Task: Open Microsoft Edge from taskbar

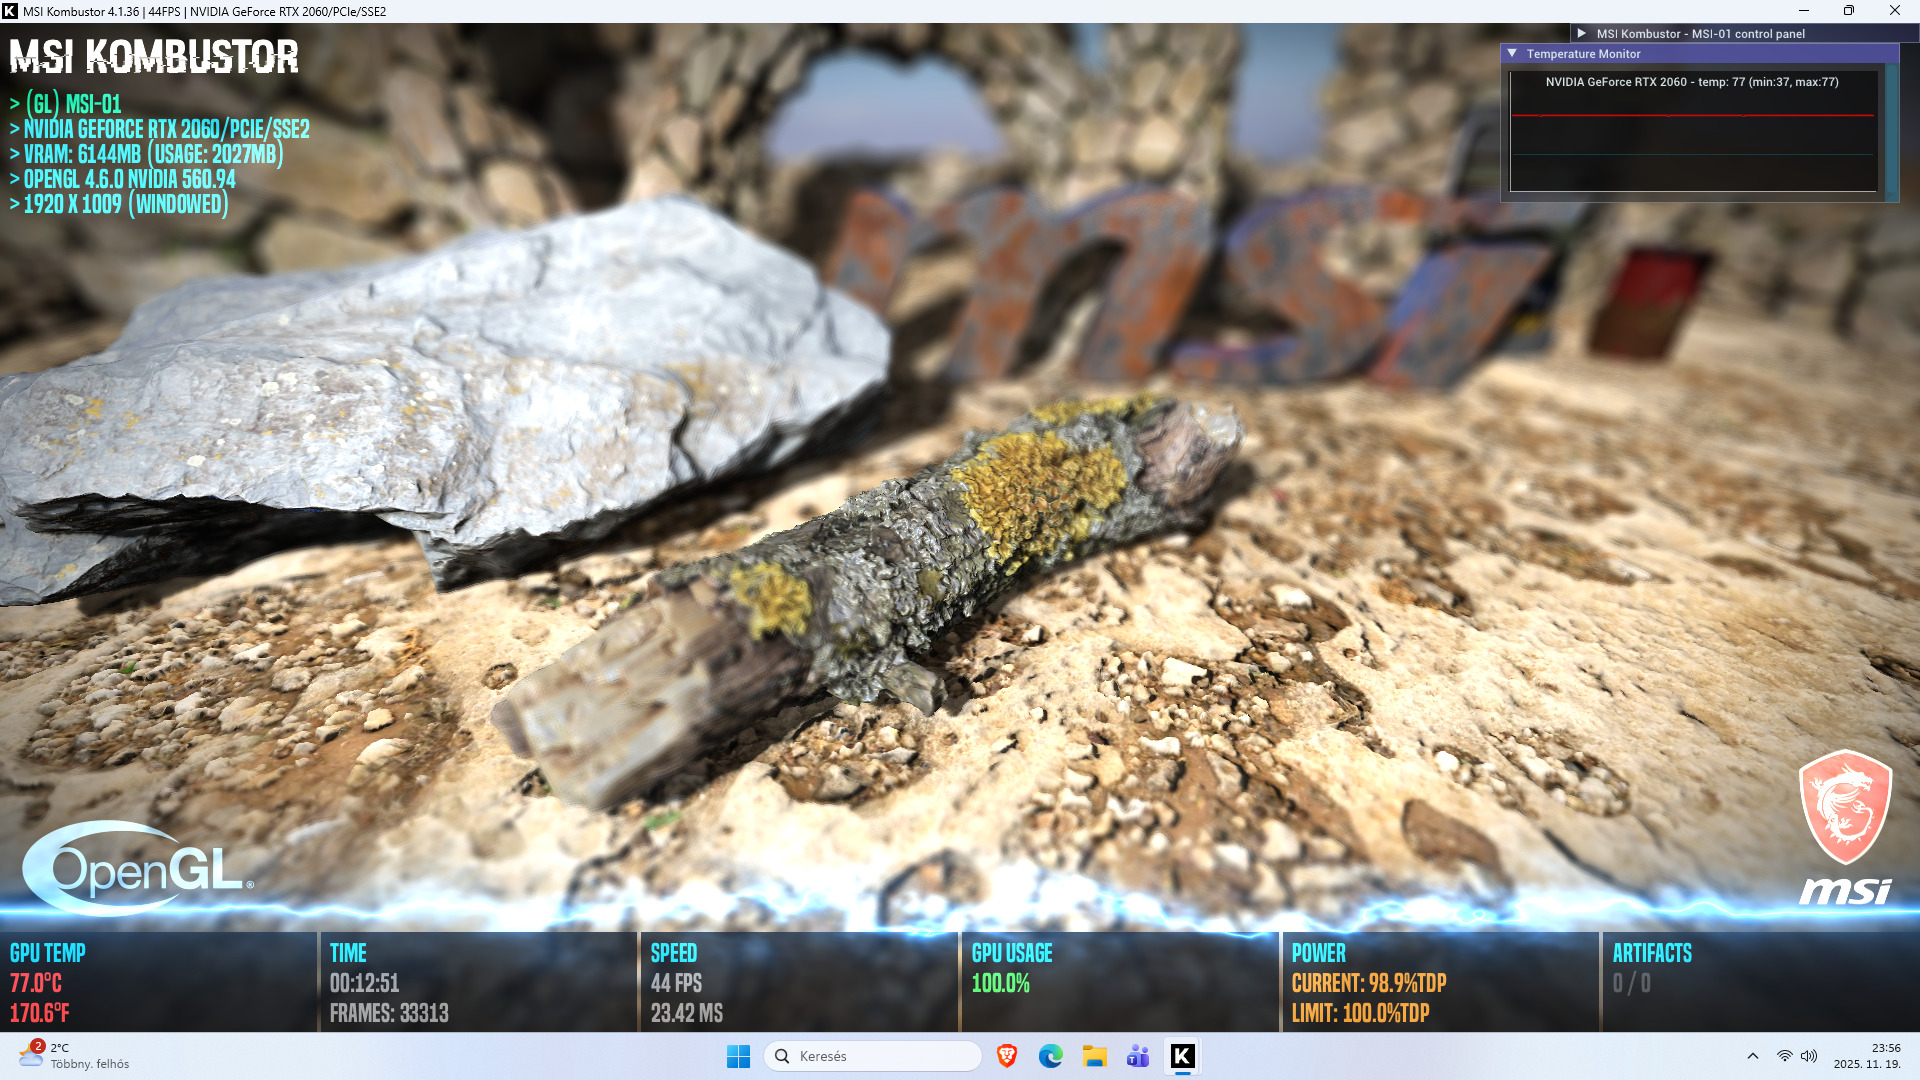Action: click(x=1050, y=1056)
